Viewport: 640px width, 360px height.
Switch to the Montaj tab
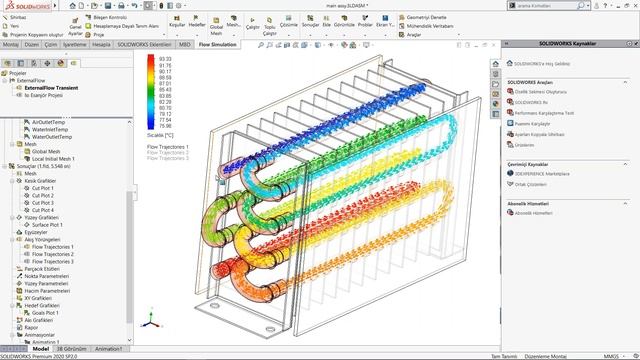click(x=11, y=44)
